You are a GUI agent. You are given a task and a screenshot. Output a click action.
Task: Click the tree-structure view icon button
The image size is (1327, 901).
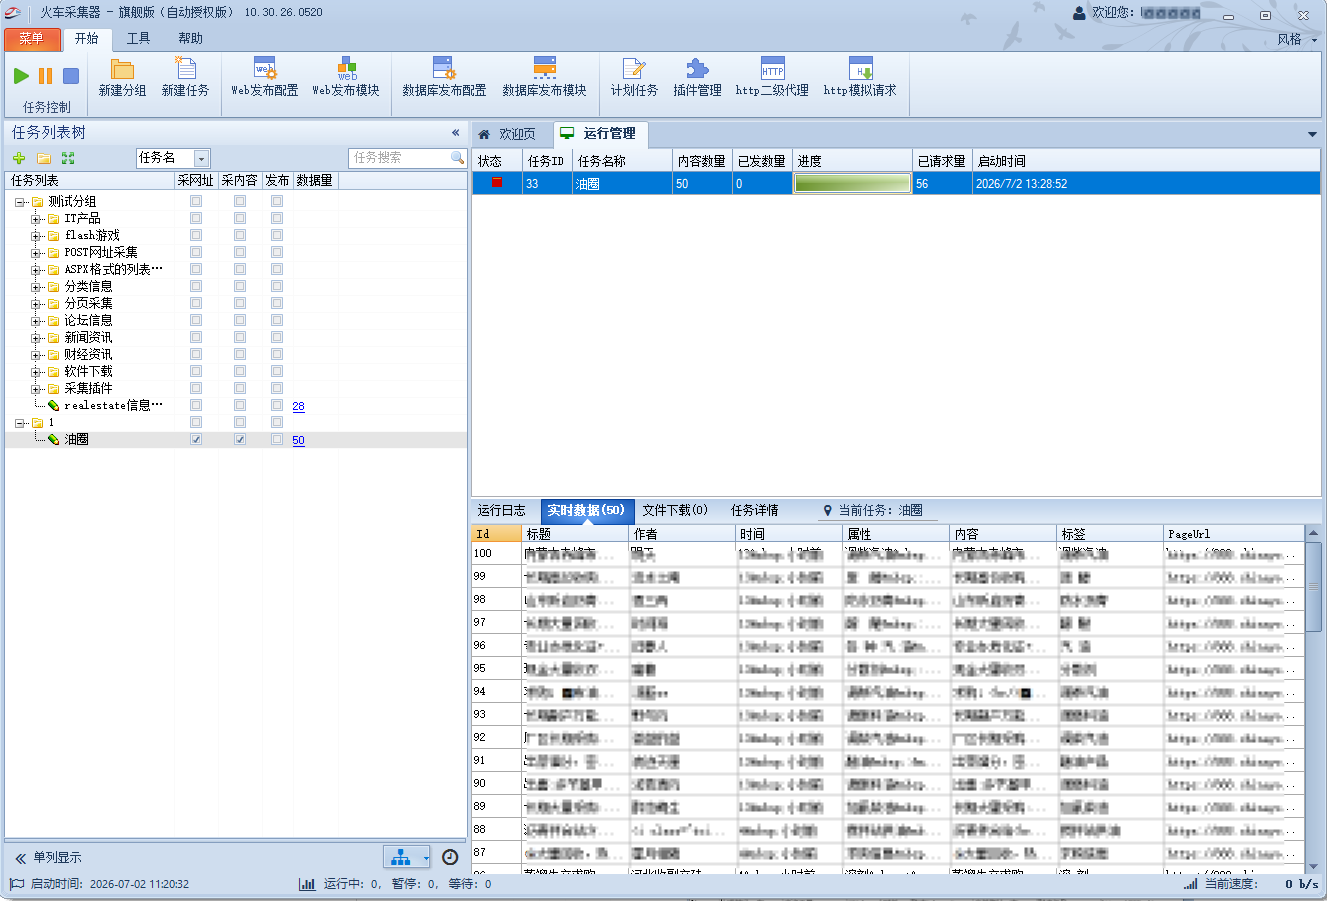click(401, 857)
